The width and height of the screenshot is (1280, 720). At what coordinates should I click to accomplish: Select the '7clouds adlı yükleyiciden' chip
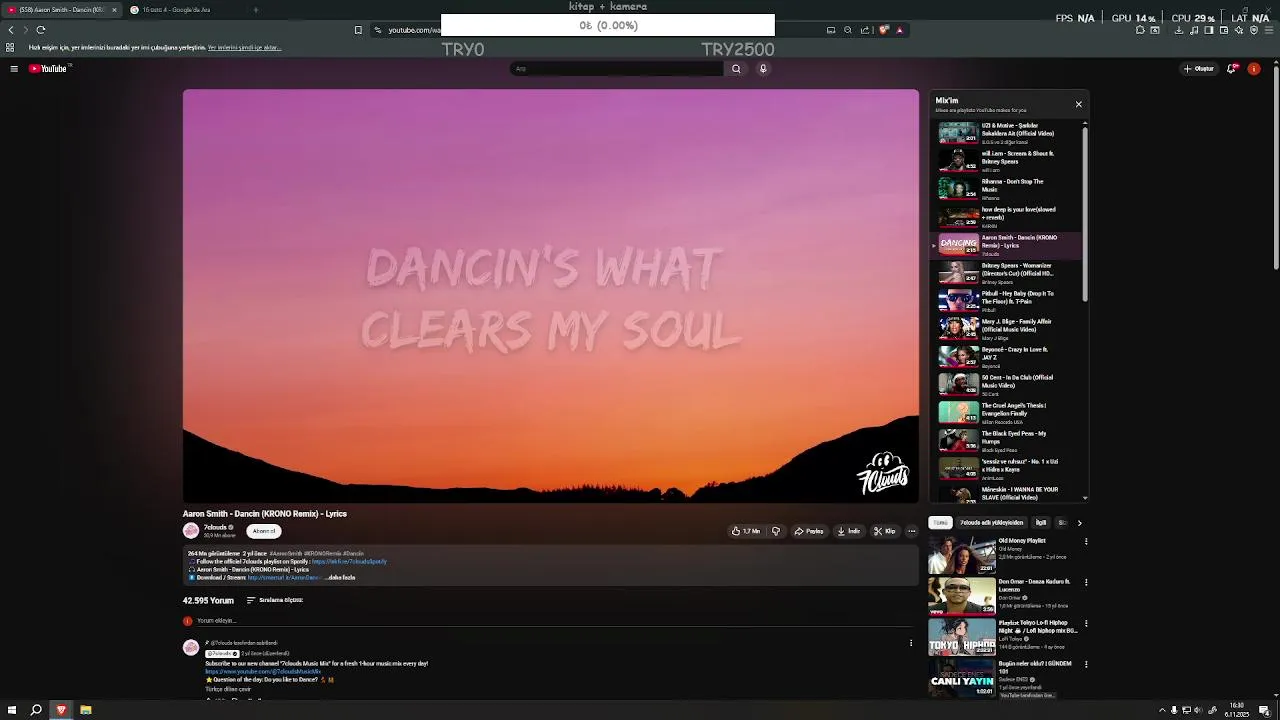(992, 523)
